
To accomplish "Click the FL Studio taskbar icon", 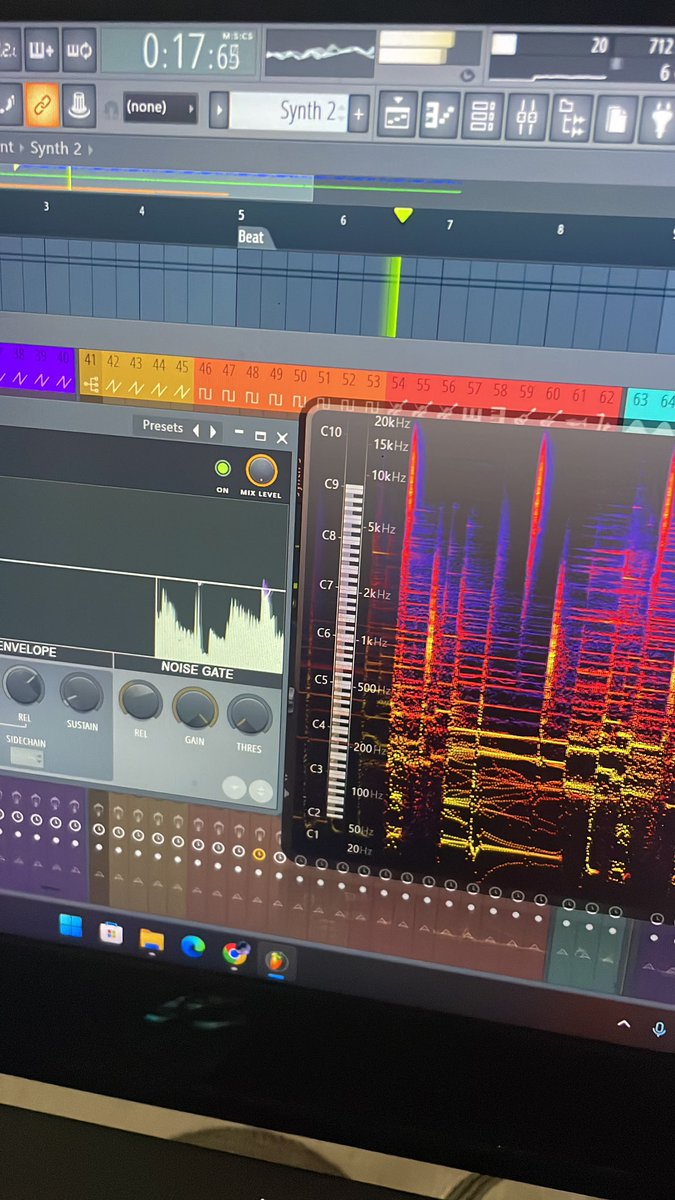I will [x=276, y=961].
